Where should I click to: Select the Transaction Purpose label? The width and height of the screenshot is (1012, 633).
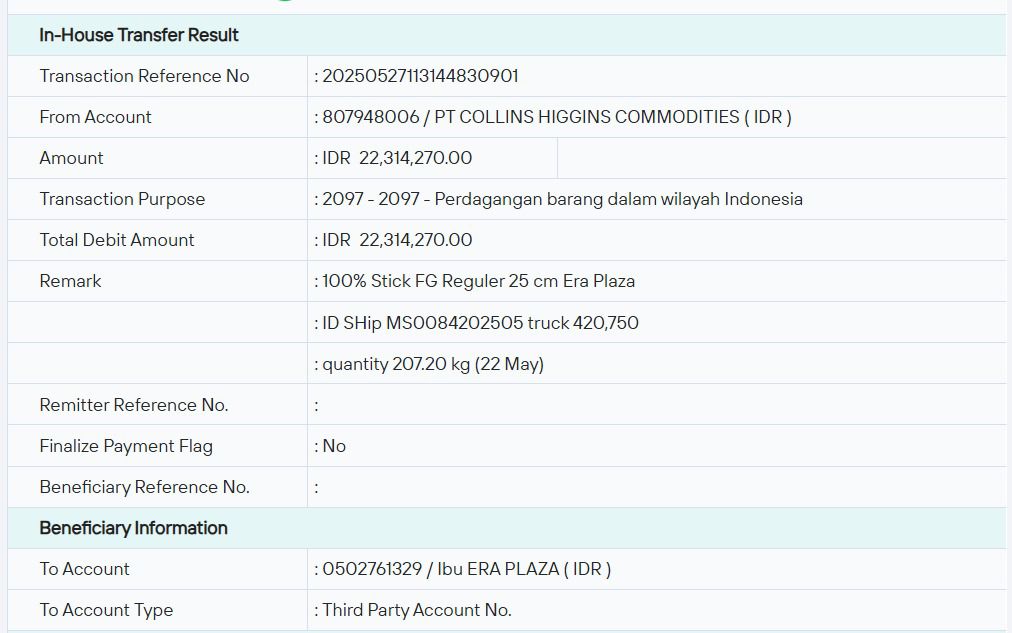(122, 199)
